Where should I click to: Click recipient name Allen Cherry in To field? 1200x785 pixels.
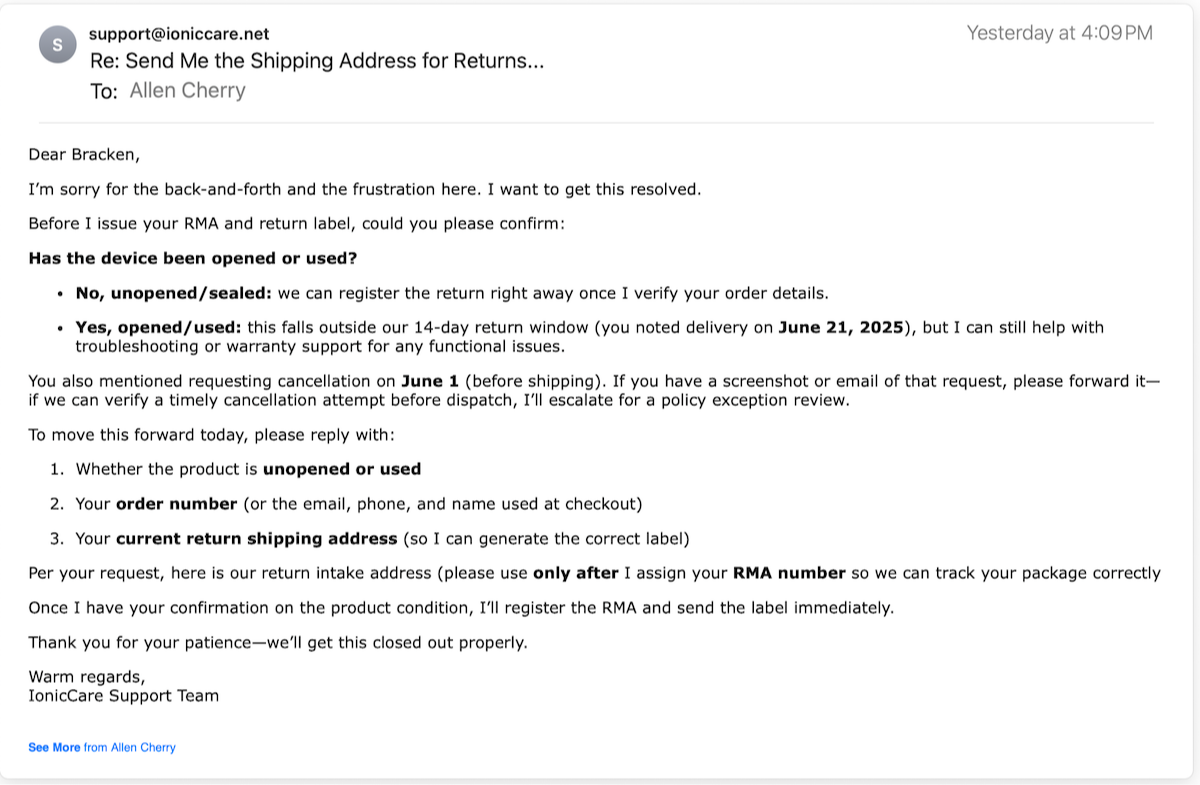pos(188,91)
